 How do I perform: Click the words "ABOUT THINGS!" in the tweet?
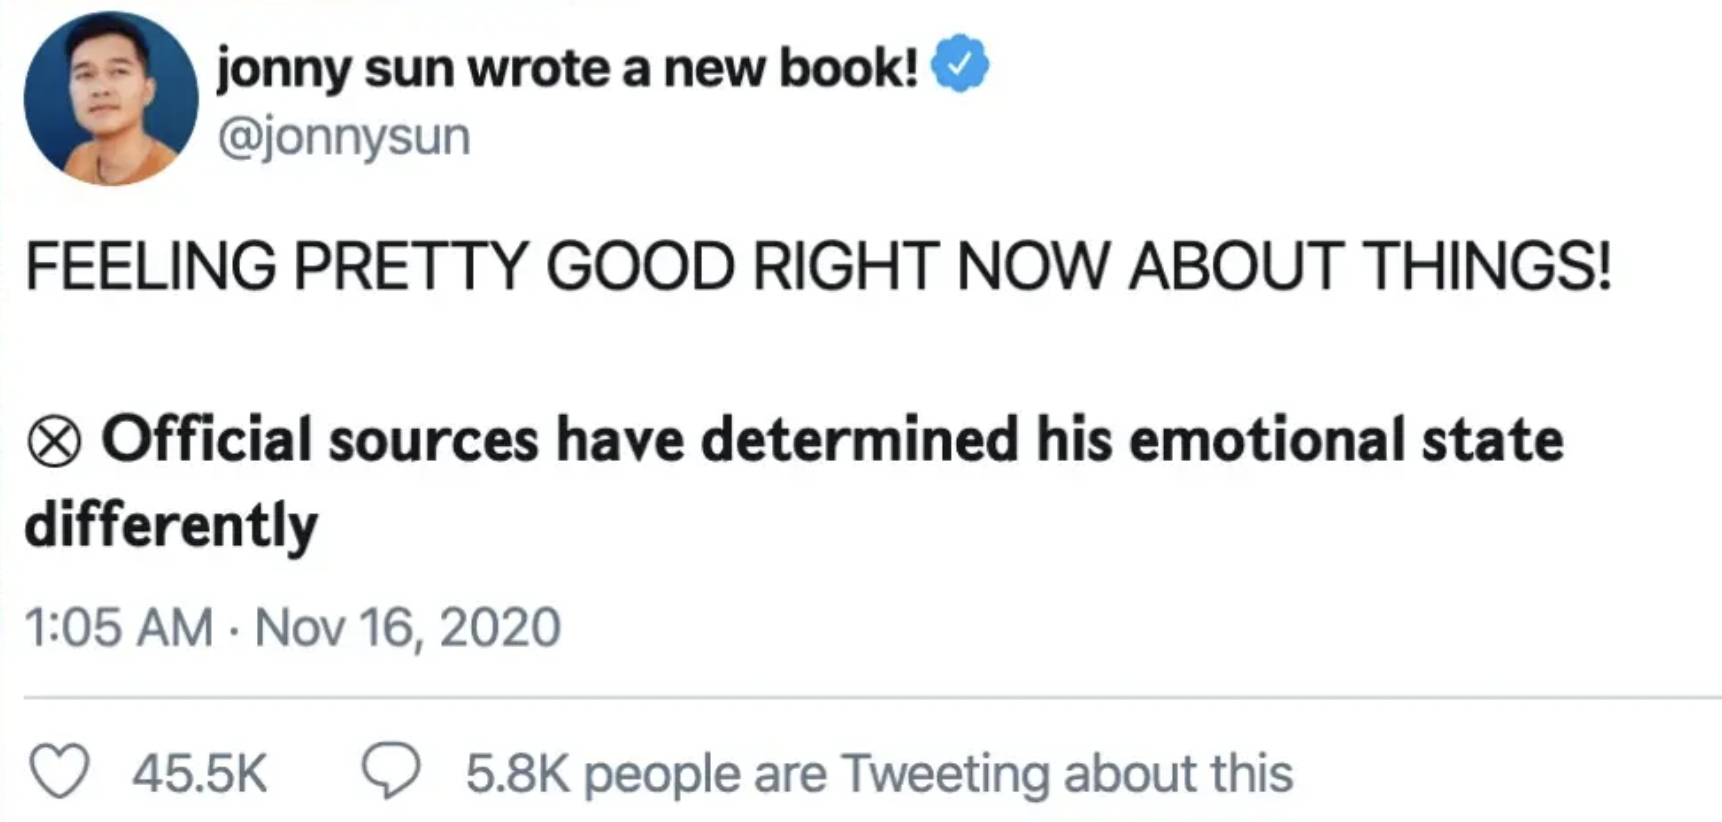1369,266
